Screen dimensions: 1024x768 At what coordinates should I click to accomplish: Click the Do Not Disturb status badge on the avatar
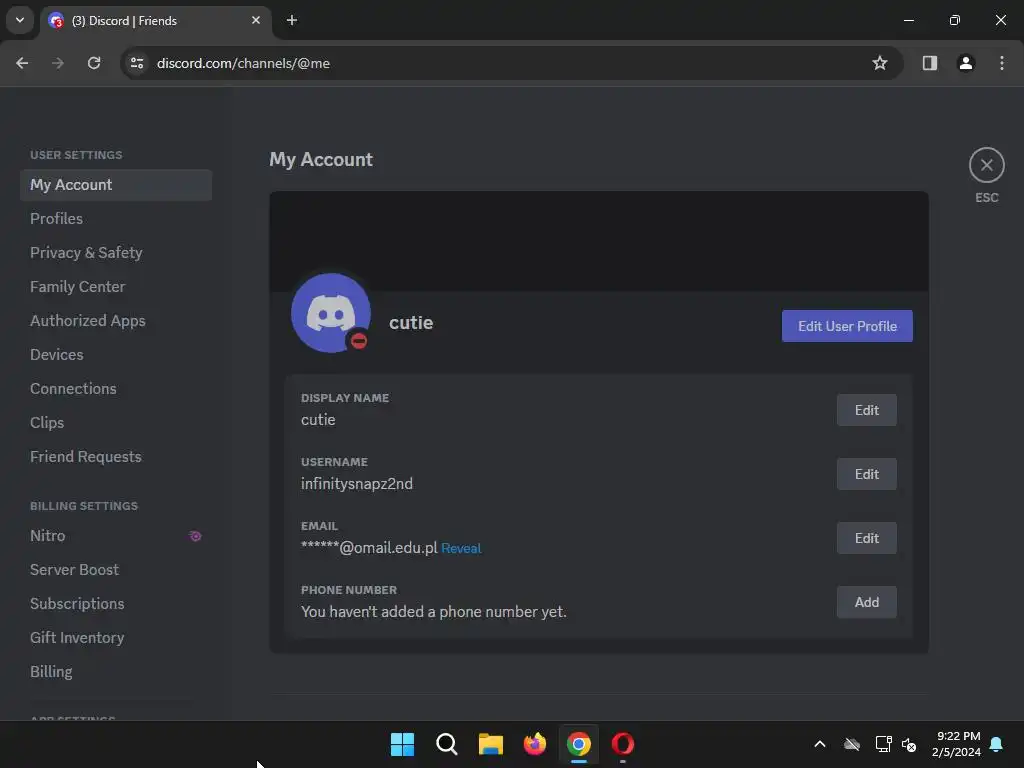[x=359, y=341]
